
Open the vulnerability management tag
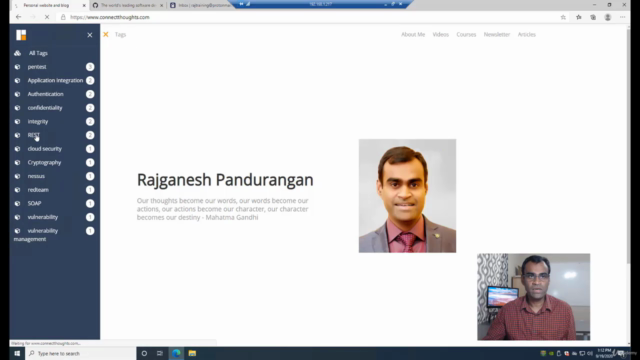click(x=36, y=235)
